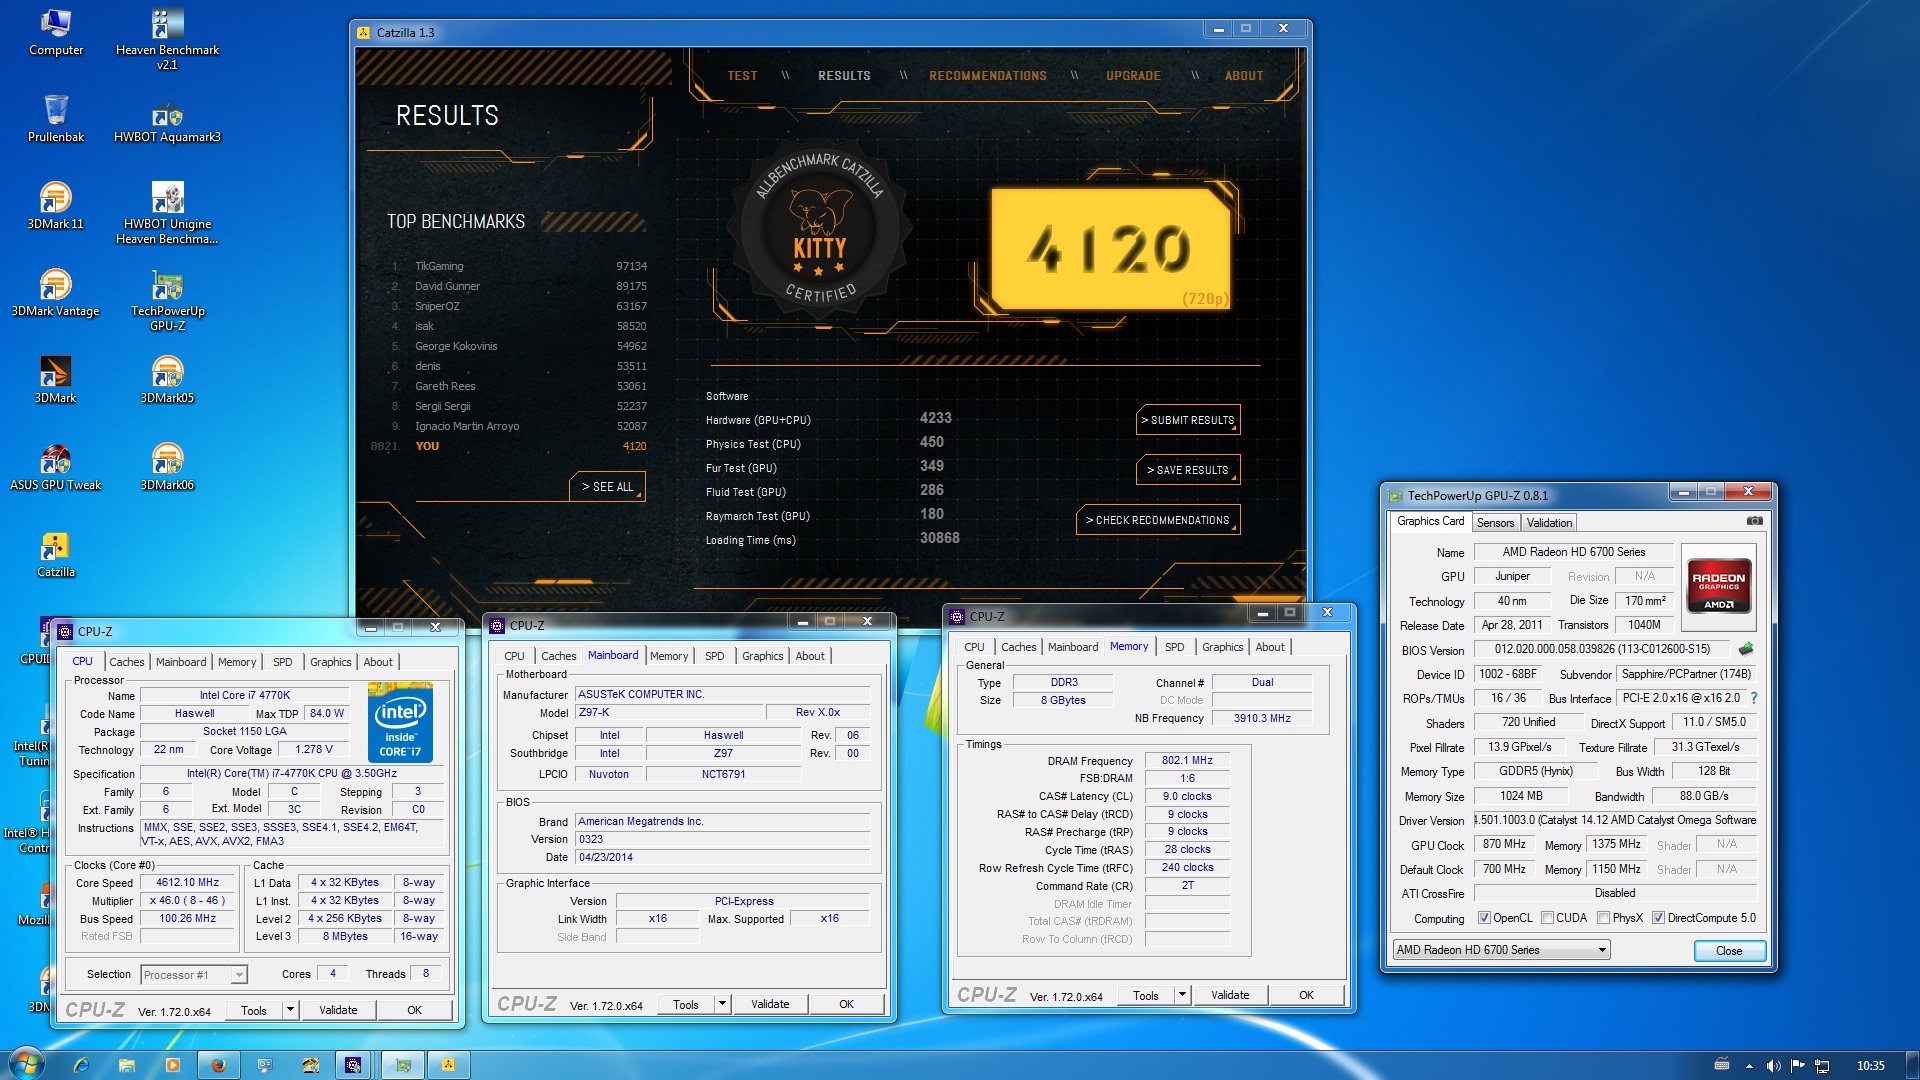The width and height of the screenshot is (1920, 1080).
Task: Open the Catzilla desktop shortcut
Action: pos(56,554)
